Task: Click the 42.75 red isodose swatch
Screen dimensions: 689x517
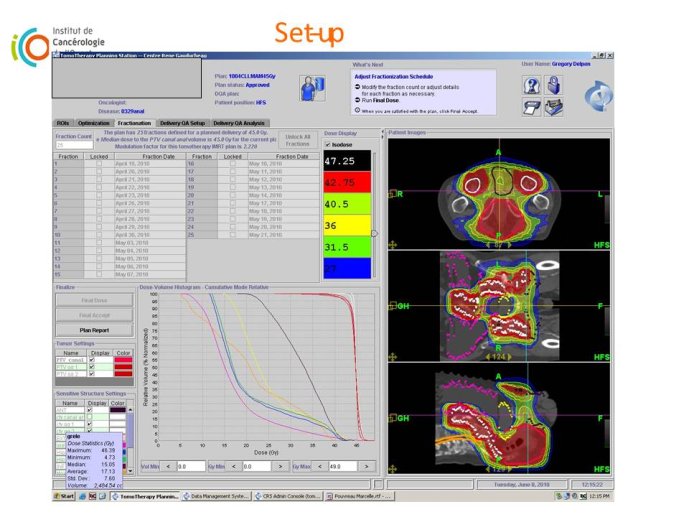Action: click(347, 182)
